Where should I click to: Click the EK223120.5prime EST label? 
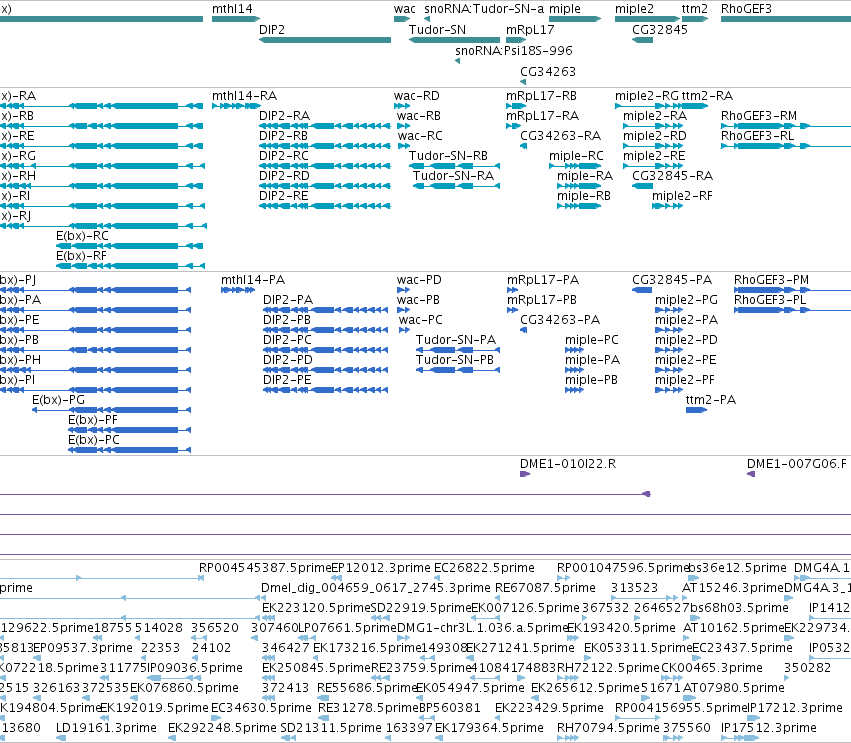pos(316,608)
